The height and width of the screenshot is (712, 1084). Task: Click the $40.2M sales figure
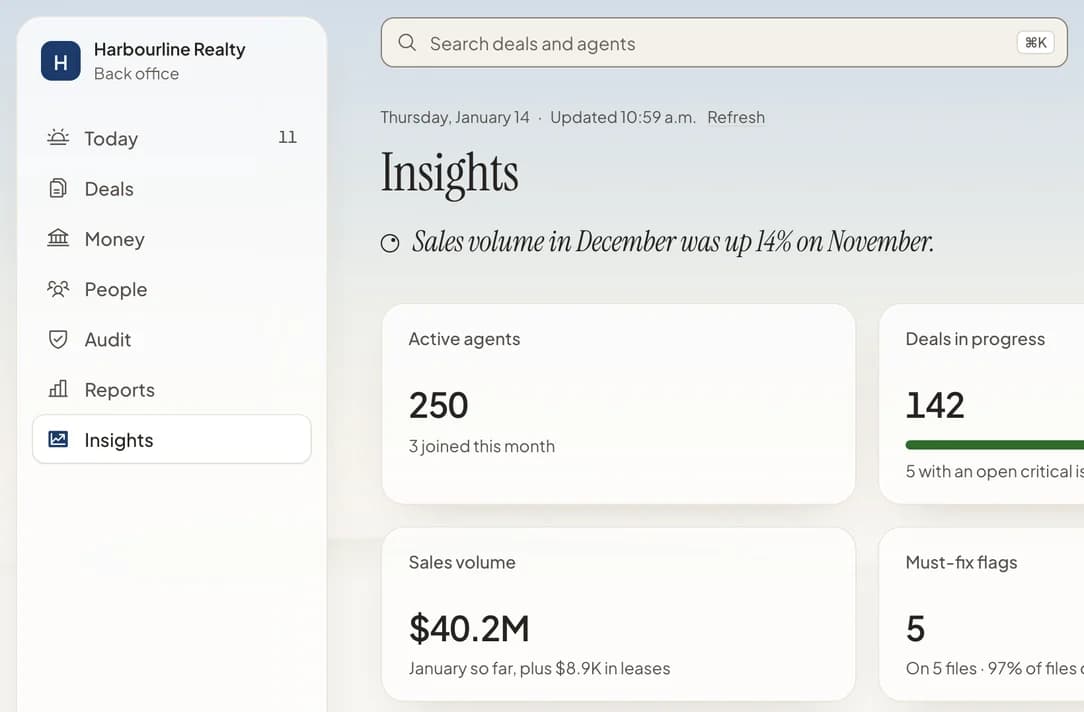[x=469, y=629]
